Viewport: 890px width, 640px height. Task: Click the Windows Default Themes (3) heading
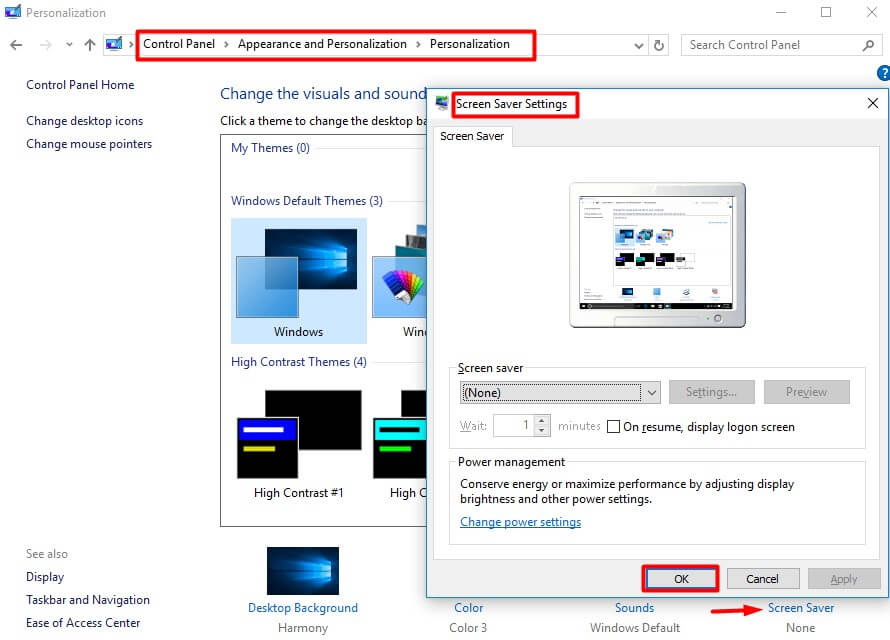click(307, 201)
